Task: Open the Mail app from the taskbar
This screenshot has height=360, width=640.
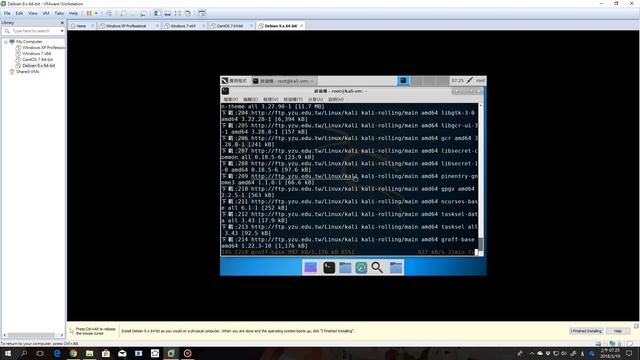Action: [122, 353]
